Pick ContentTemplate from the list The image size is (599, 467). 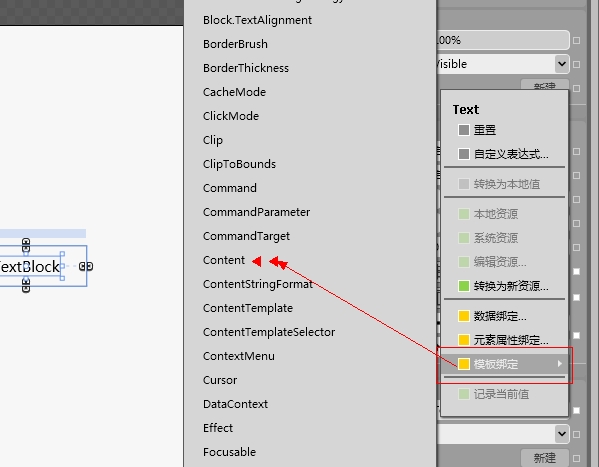[x=248, y=308]
